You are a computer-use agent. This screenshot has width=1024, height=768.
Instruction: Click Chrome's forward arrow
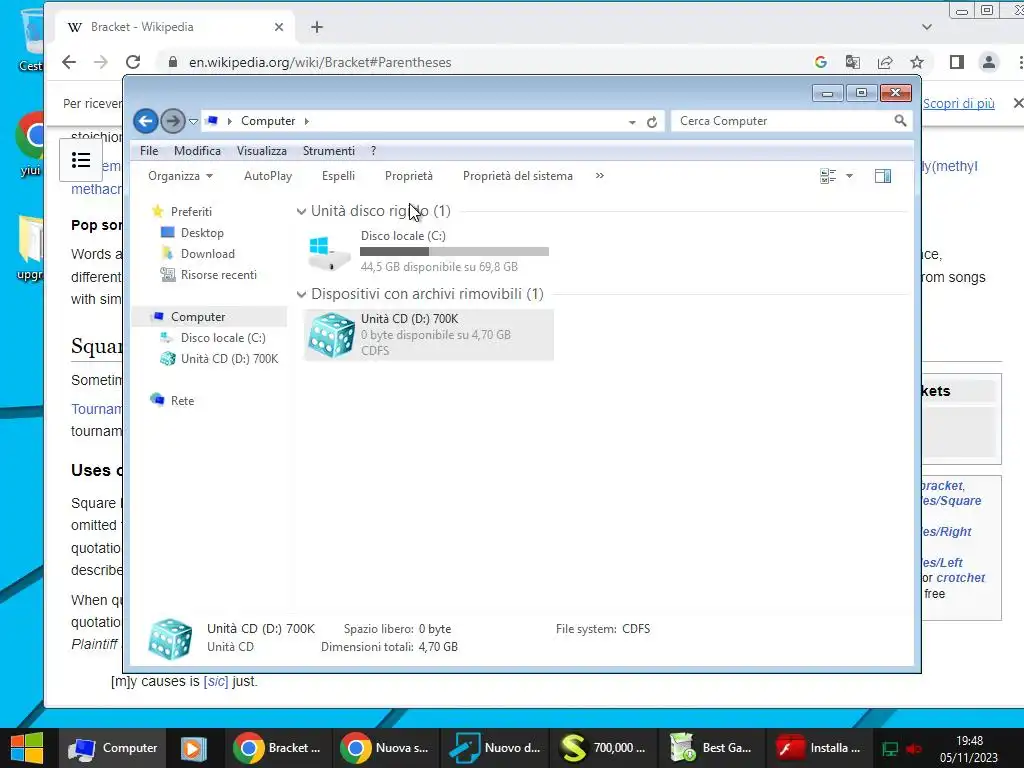click(101, 62)
